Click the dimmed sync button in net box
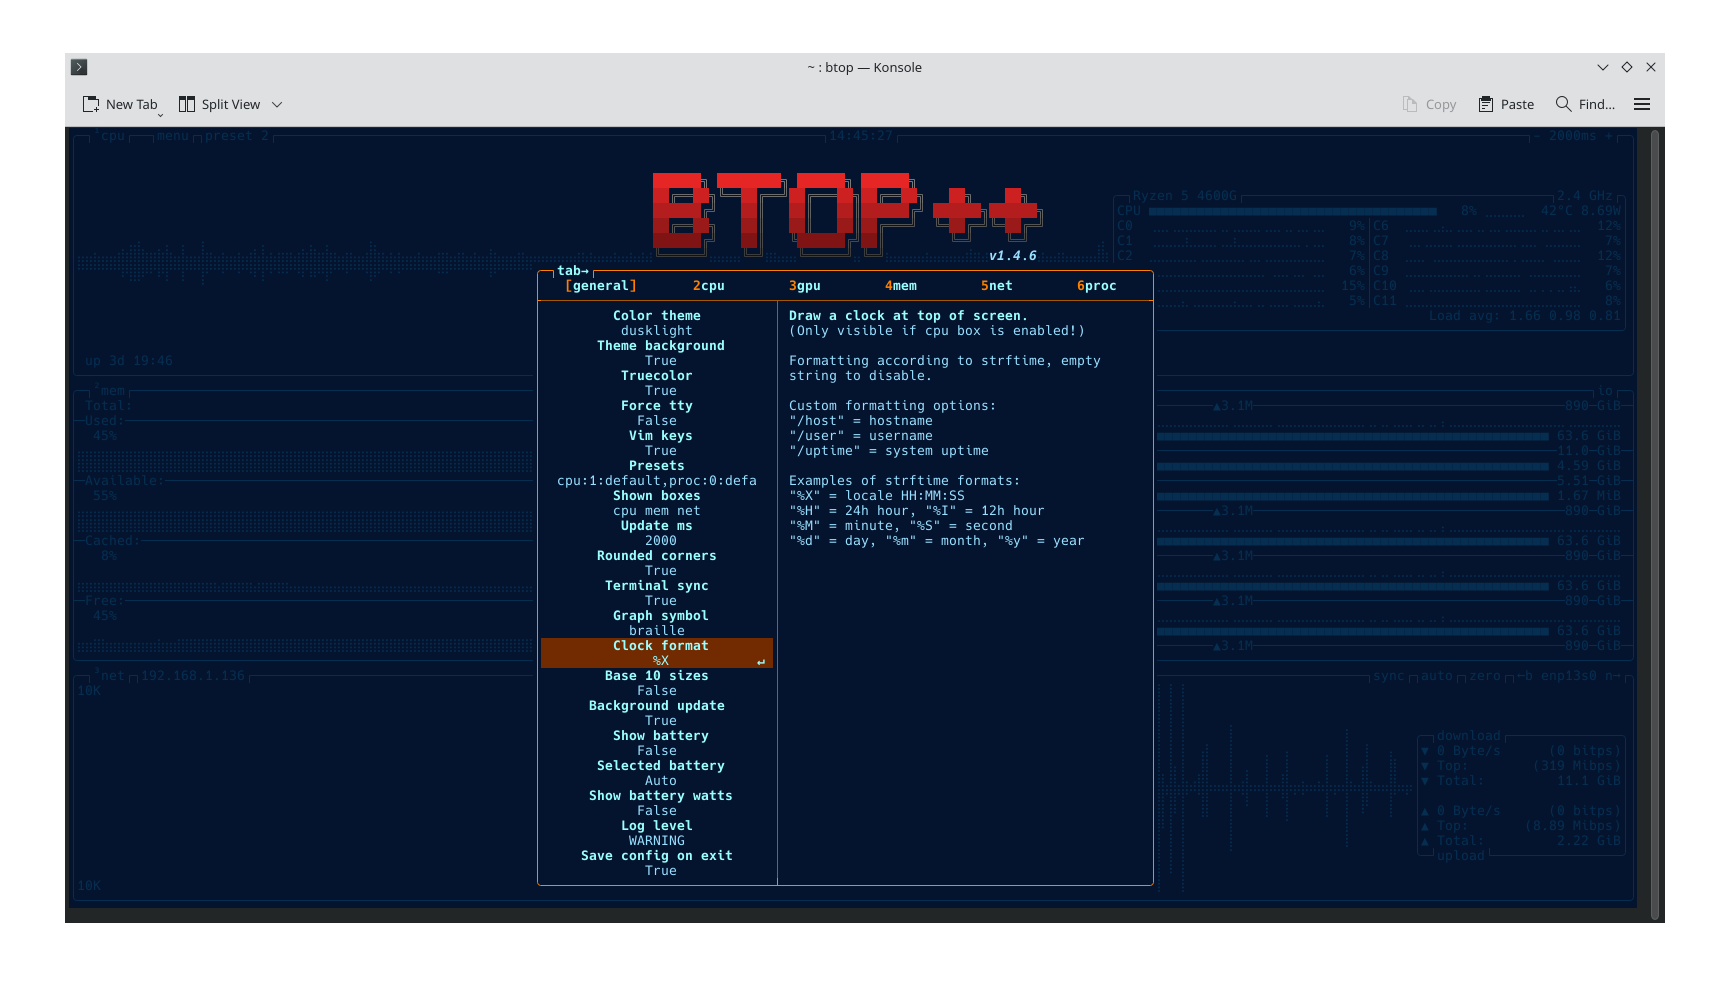The image size is (1730, 1000). [1389, 676]
